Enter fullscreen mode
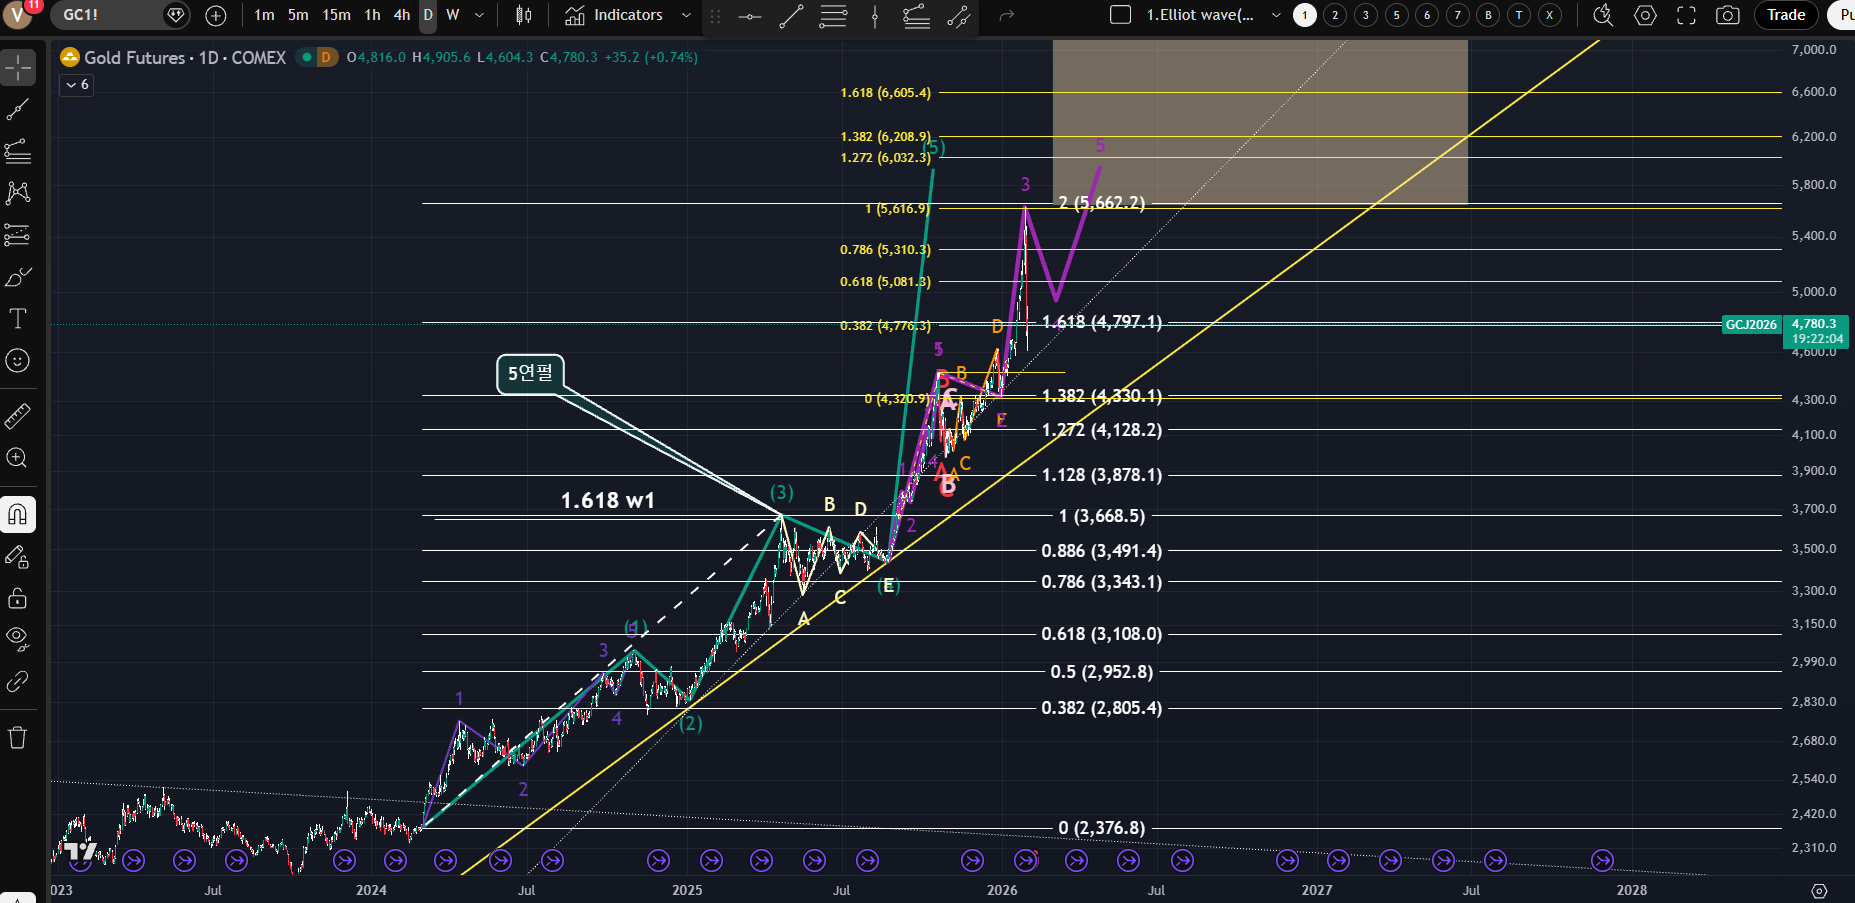 (x=1686, y=15)
